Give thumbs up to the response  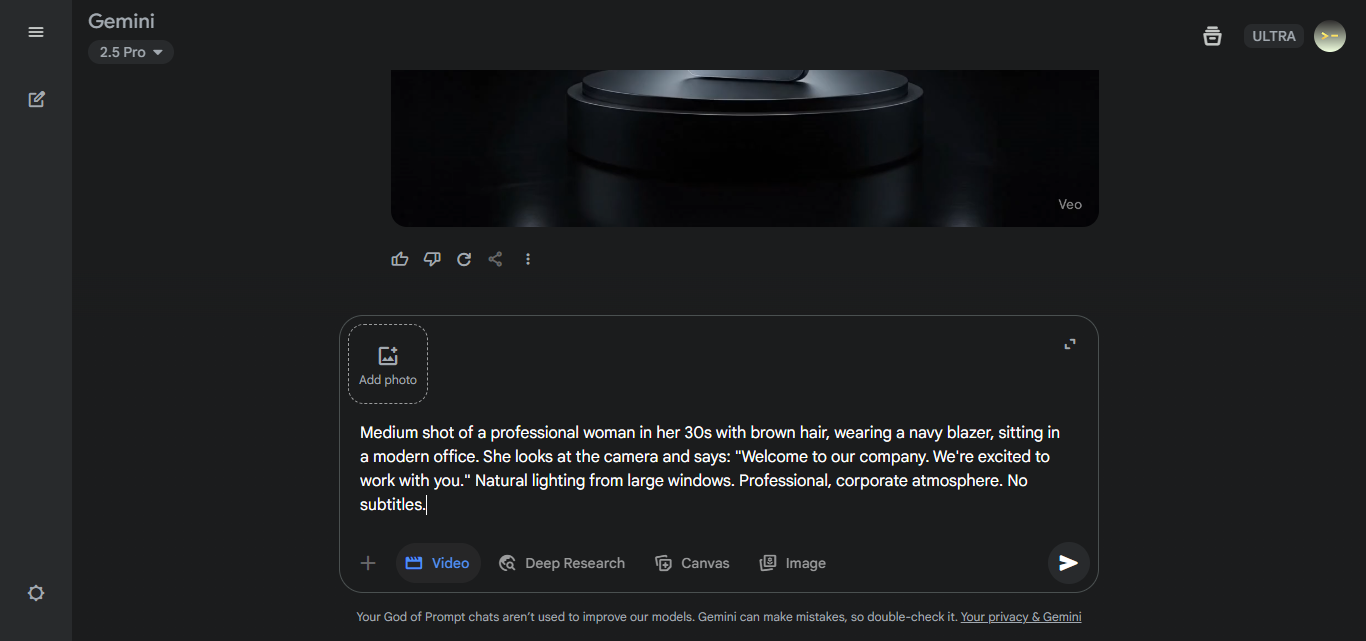point(400,259)
